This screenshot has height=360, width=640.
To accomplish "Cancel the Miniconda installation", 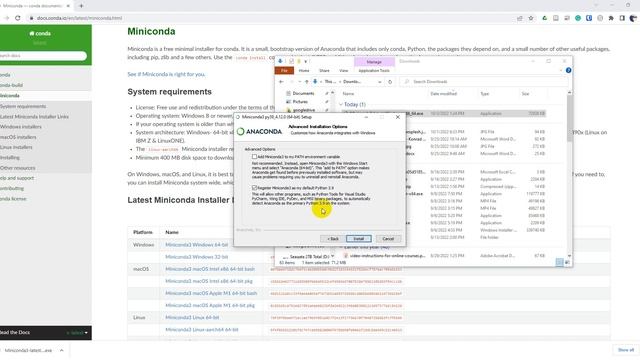I will 388,239.
